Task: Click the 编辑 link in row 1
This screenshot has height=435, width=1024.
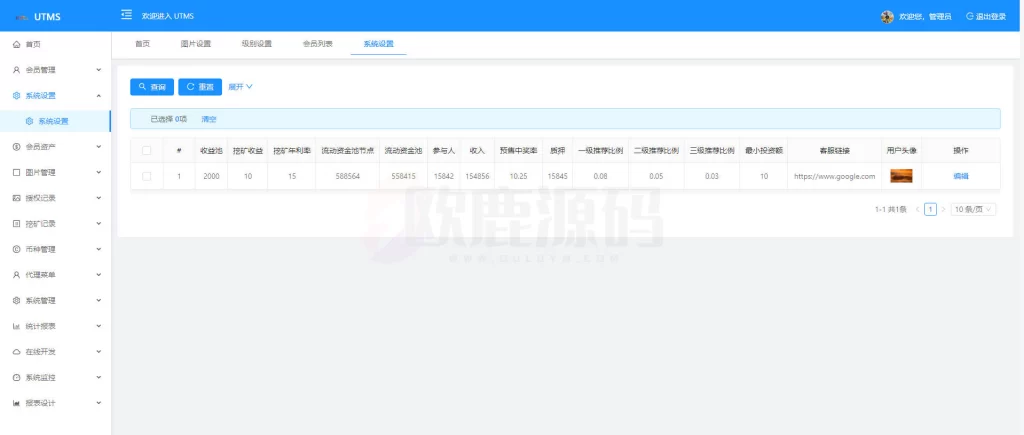Action: 961,176
